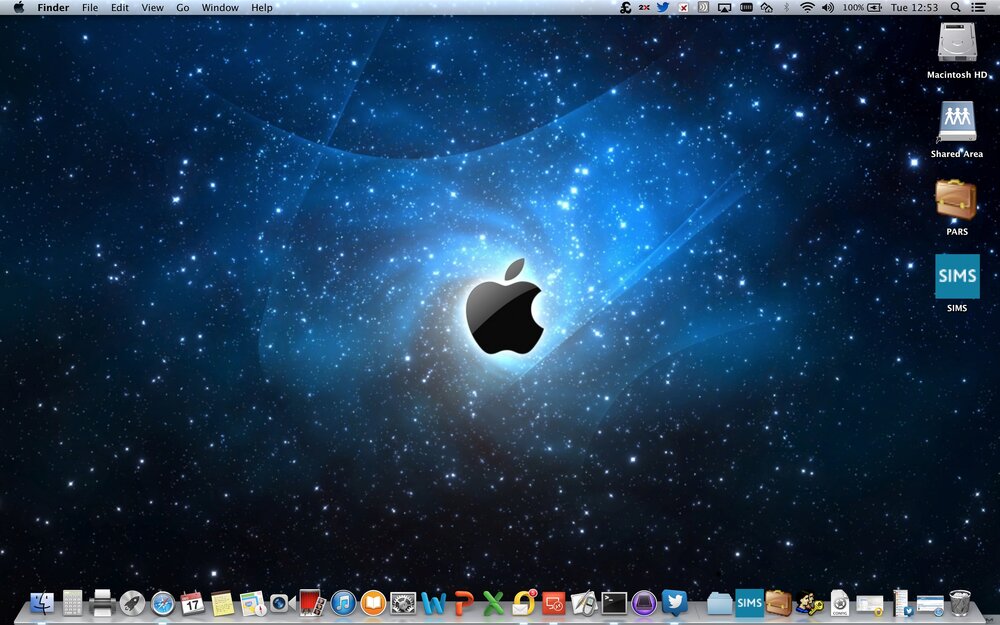Launch Microsoft PowerPoint from the Dock

[x=464, y=603]
